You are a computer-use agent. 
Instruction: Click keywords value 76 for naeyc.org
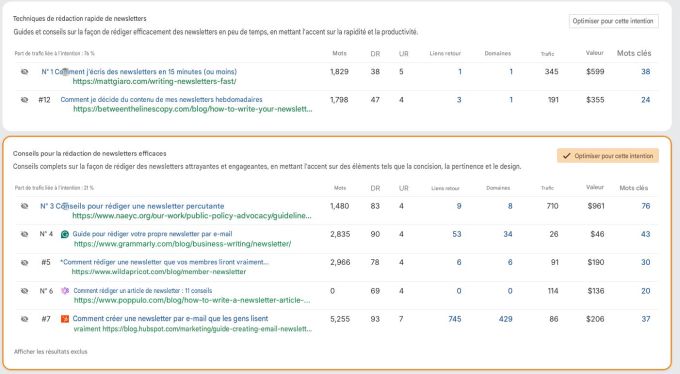pos(646,206)
